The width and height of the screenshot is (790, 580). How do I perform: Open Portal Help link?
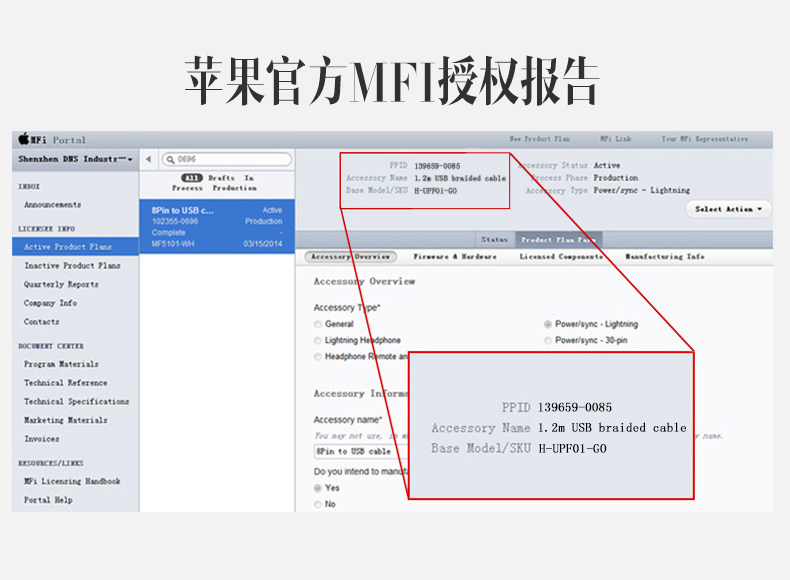tap(48, 500)
